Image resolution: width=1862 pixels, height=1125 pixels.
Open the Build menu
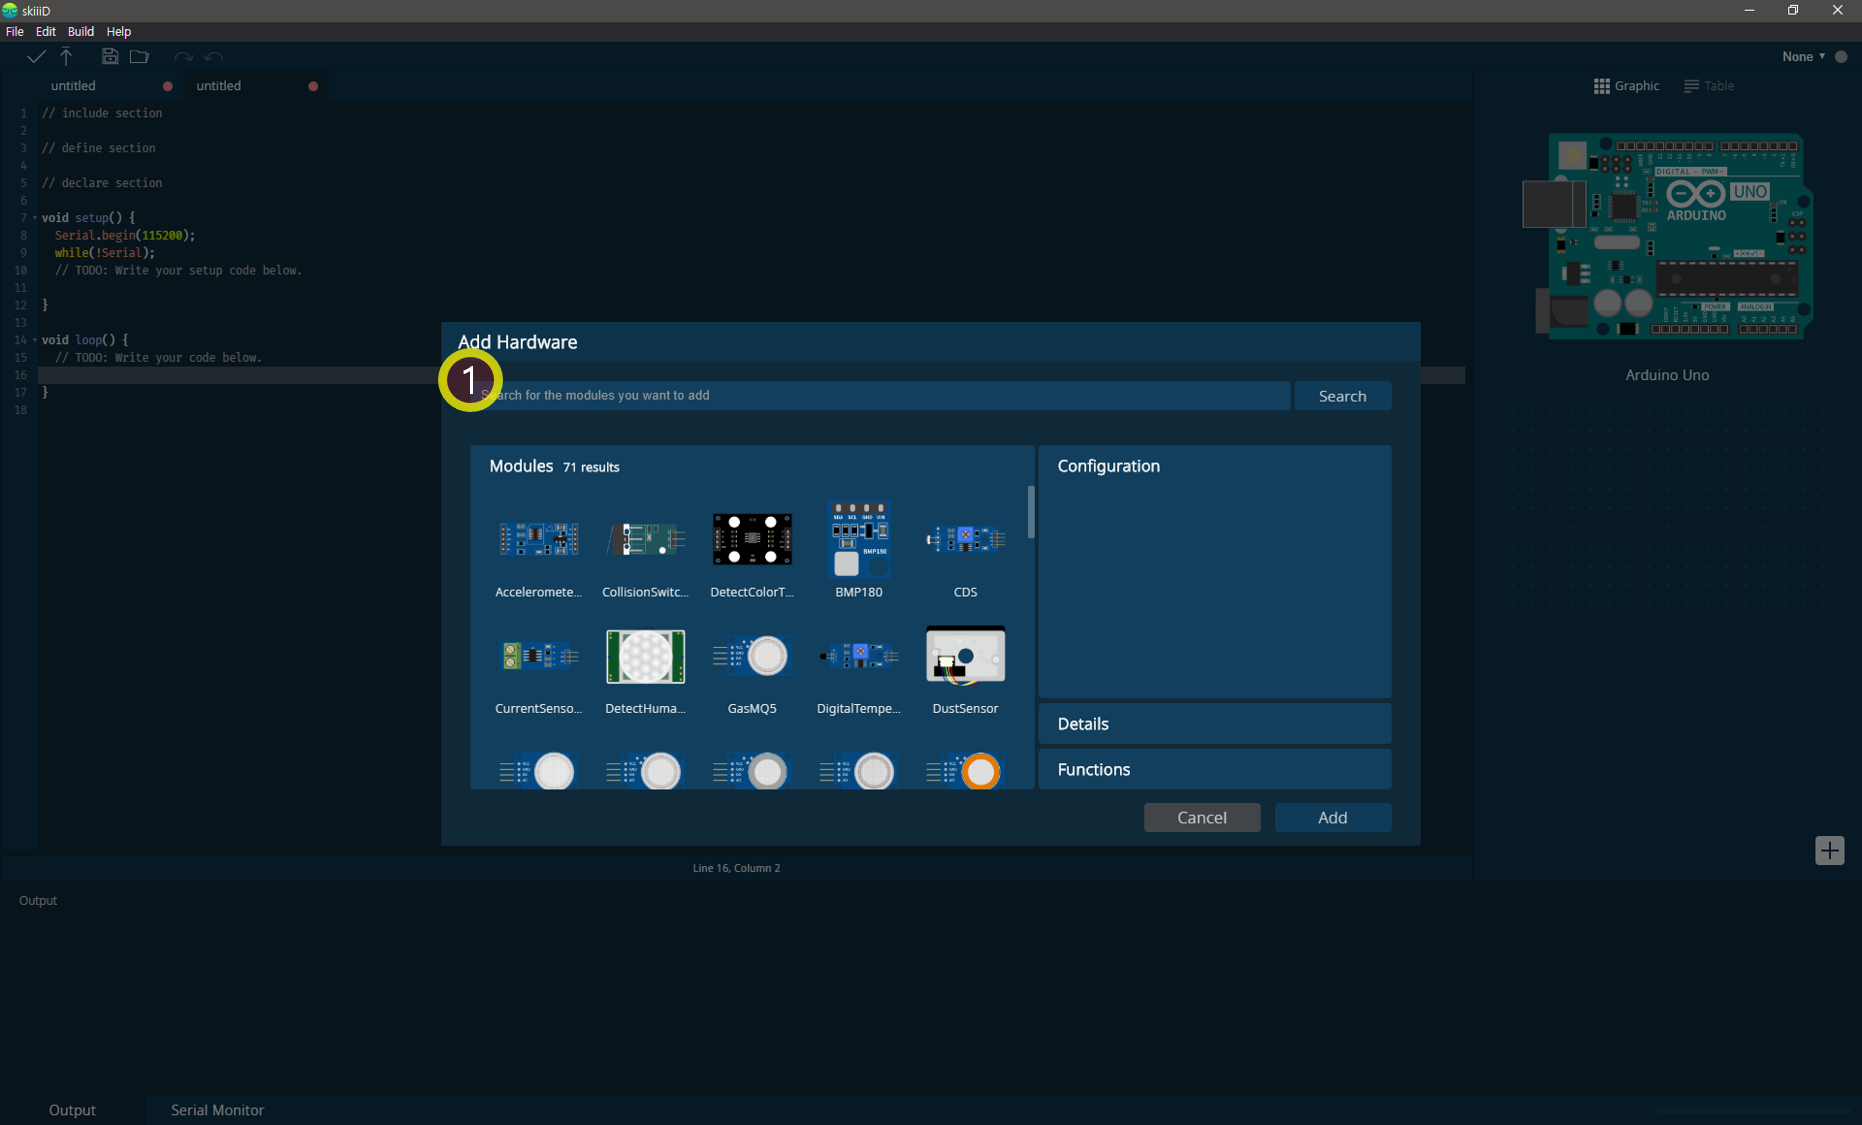pyautogui.click(x=80, y=31)
